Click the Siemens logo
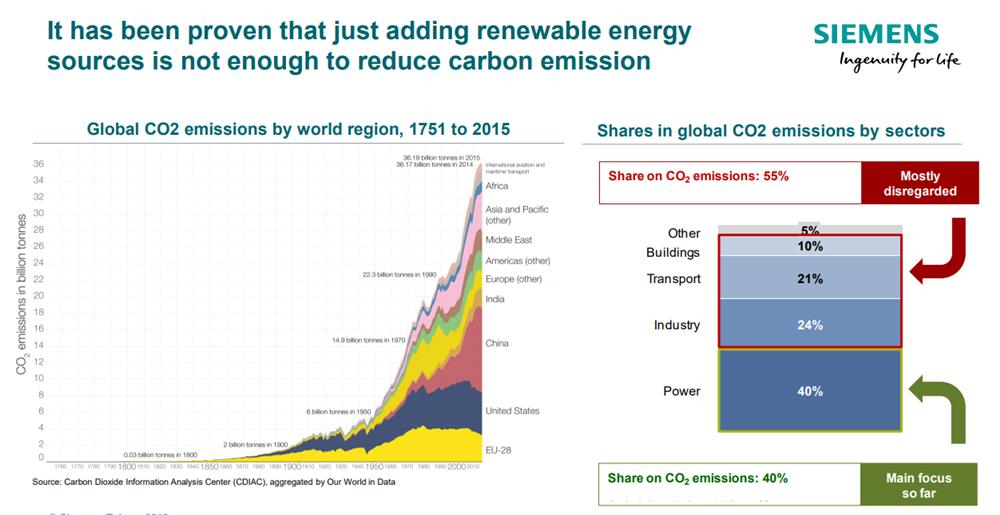This screenshot has width=1000, height=515. tap(876, 36)
